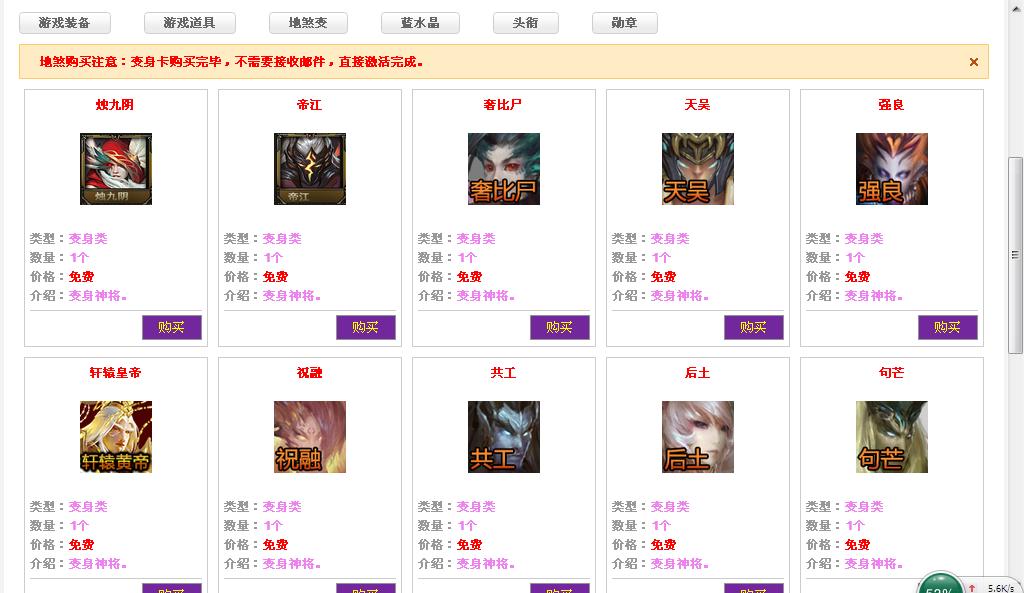Open the 游戏装备 category tab
The height and width of the screenshot is (593, 1024).
(65, 23)
